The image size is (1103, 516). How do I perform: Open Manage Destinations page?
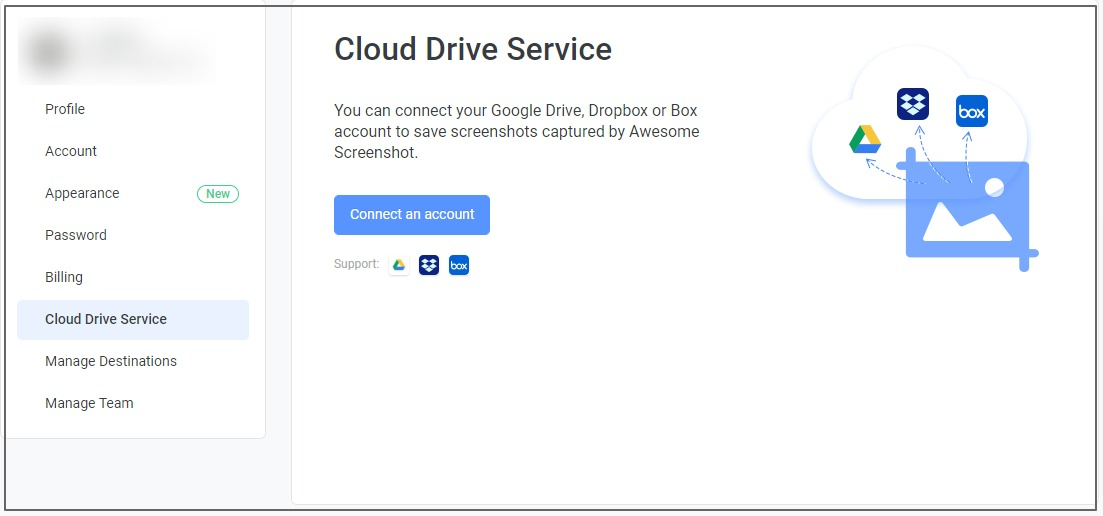coord(111,361)
